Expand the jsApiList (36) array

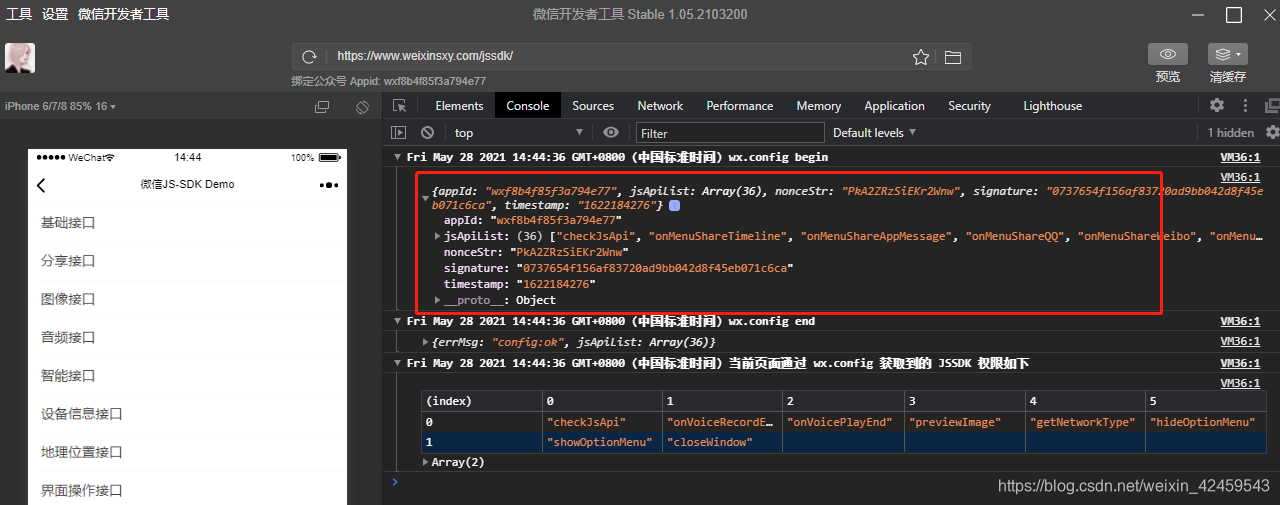click(x=437, y=236)
